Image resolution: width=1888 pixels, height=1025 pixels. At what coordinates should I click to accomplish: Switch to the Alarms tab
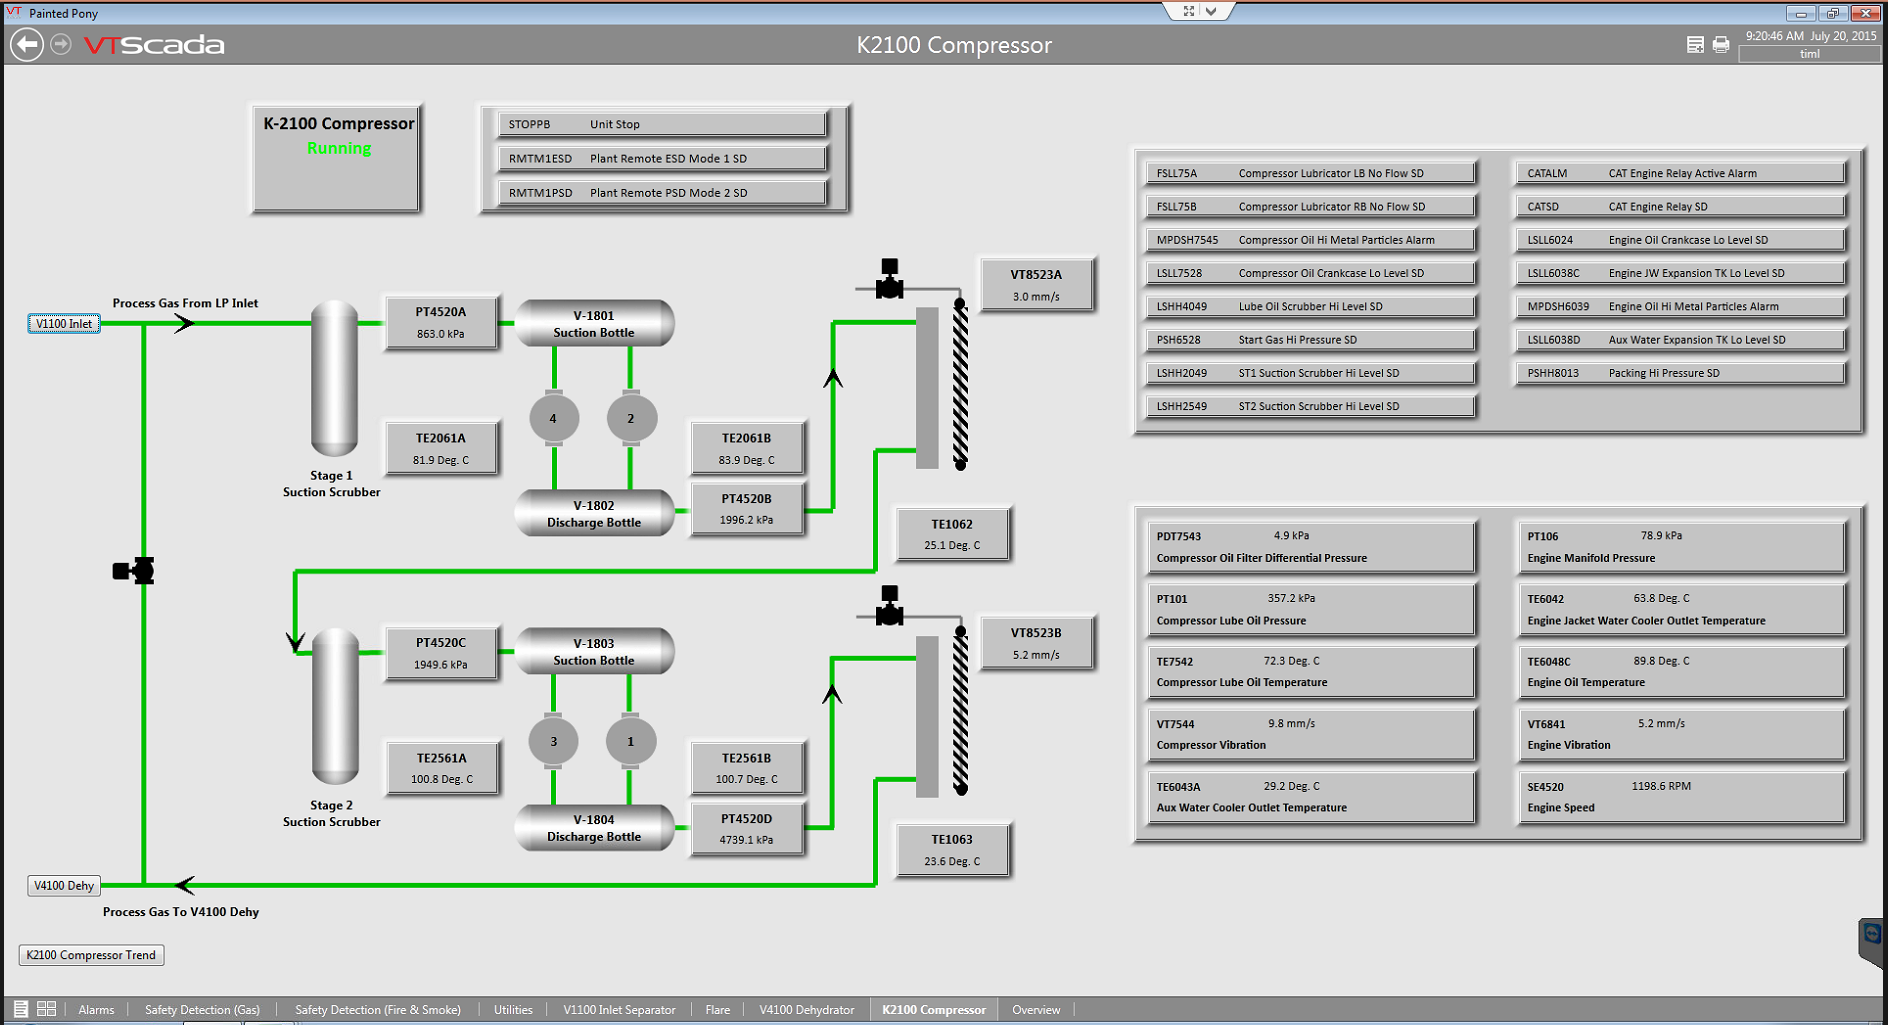coord(96,1009)
